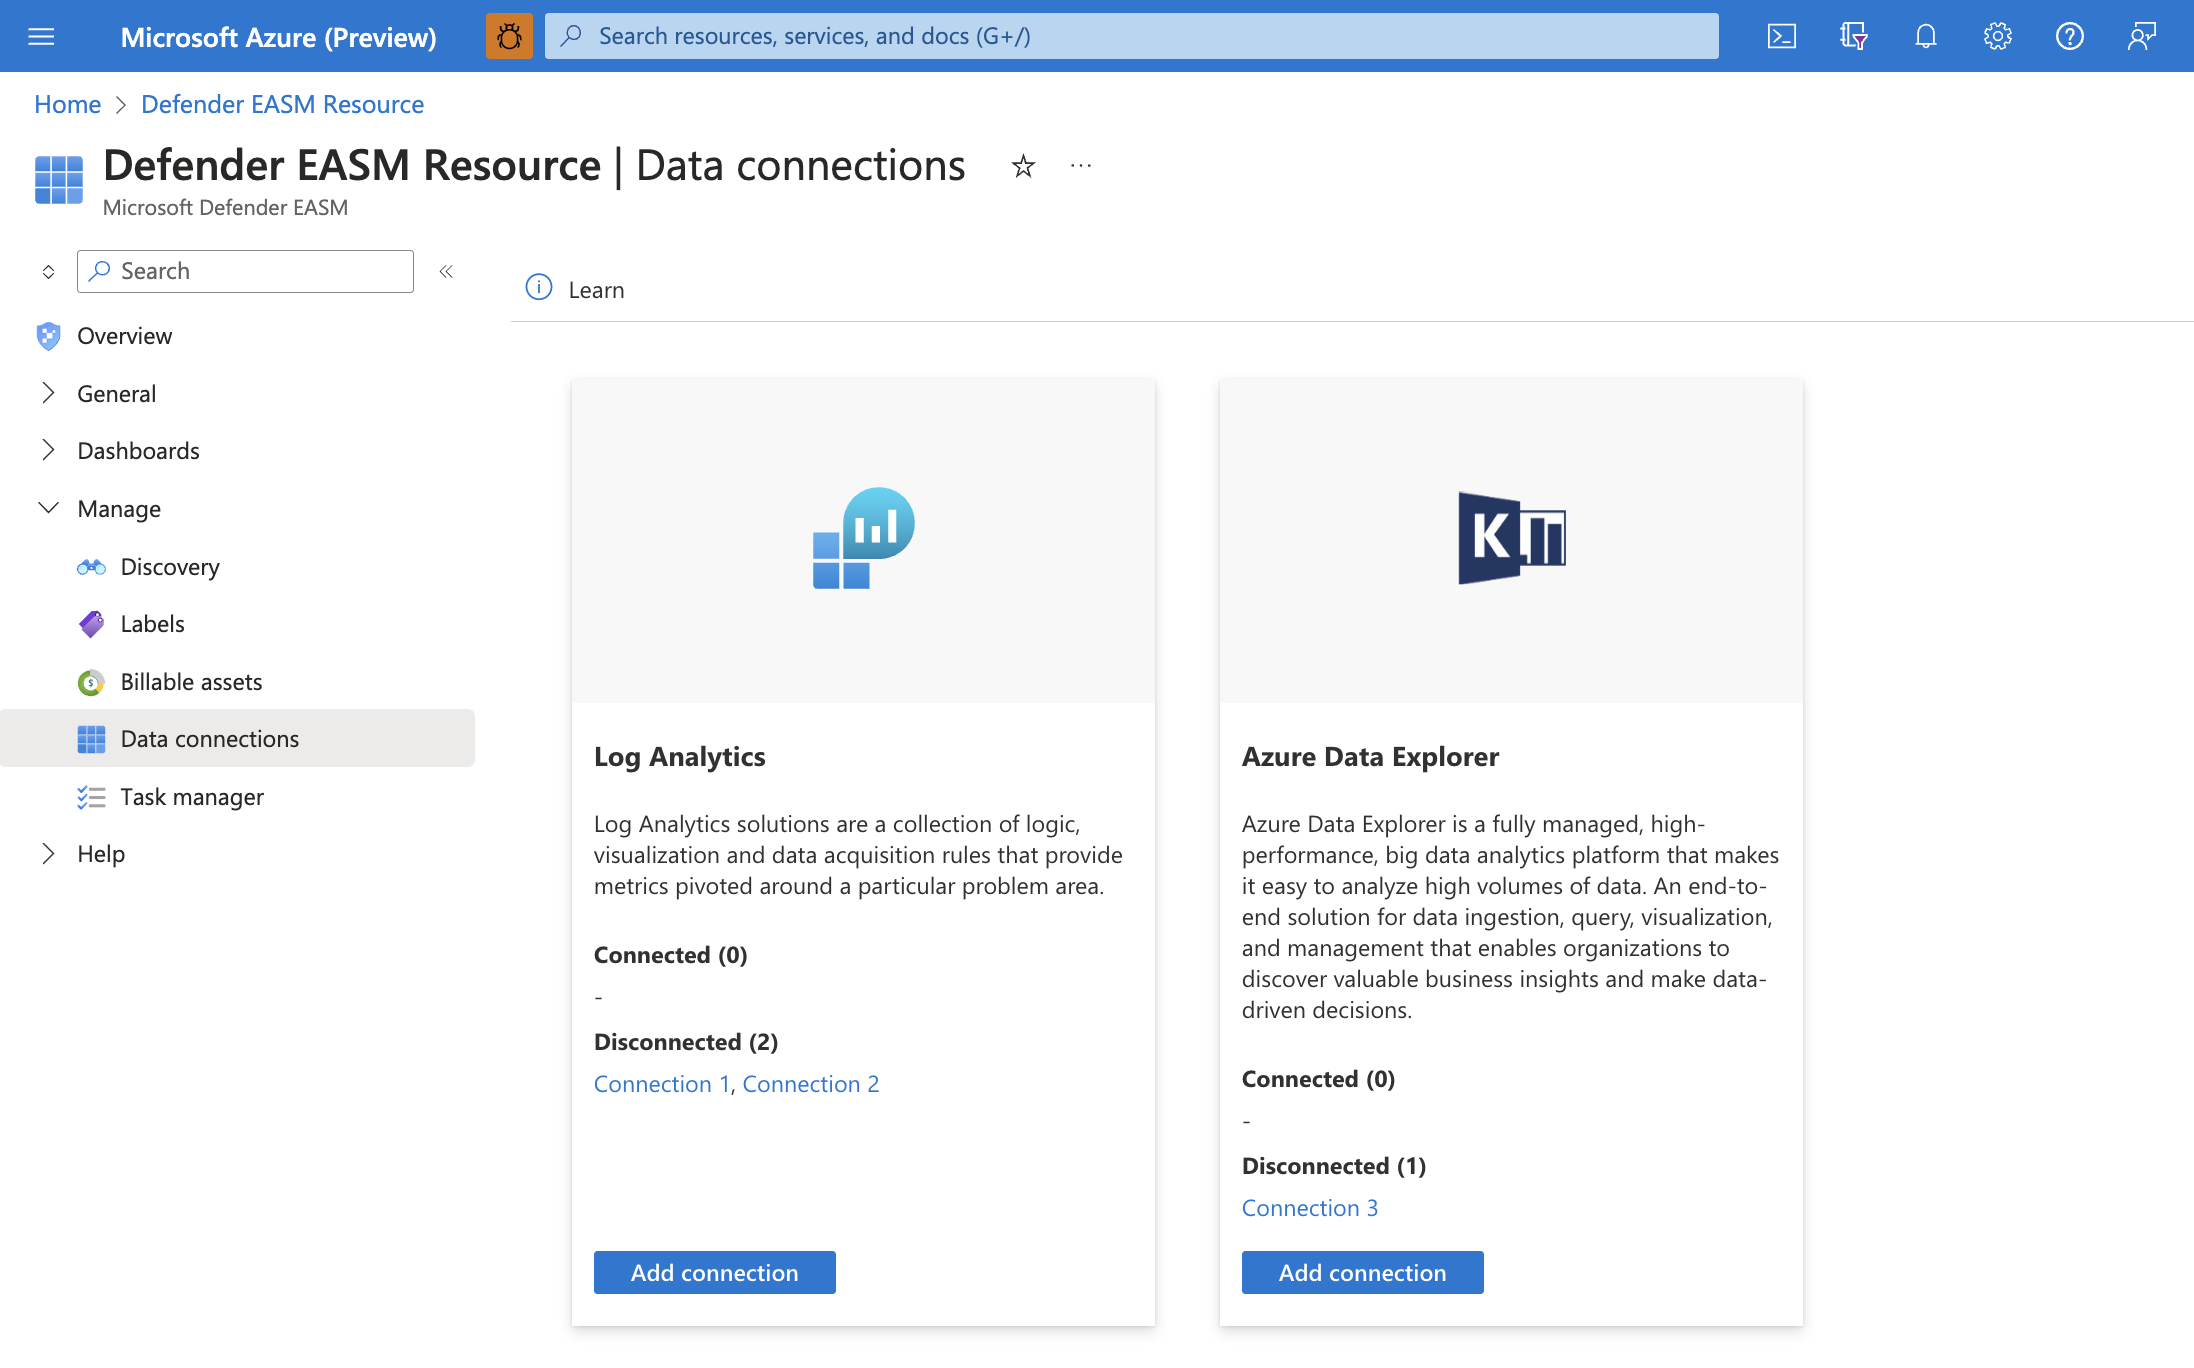Image resolution: width=2194 pixels, height=1368 pixels.
Task: Click the Data connections grid icon
Action: click(90, 738)
